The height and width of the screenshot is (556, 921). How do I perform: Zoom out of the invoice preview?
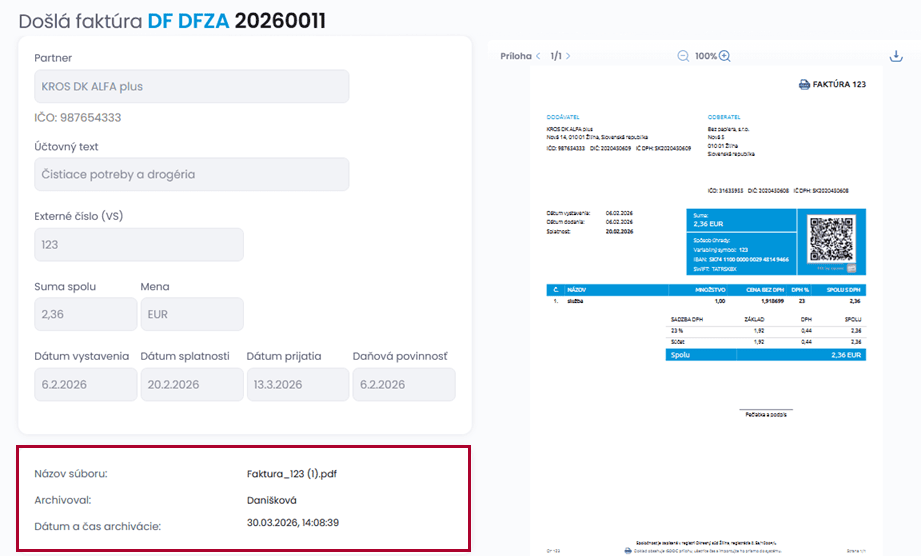683,56
